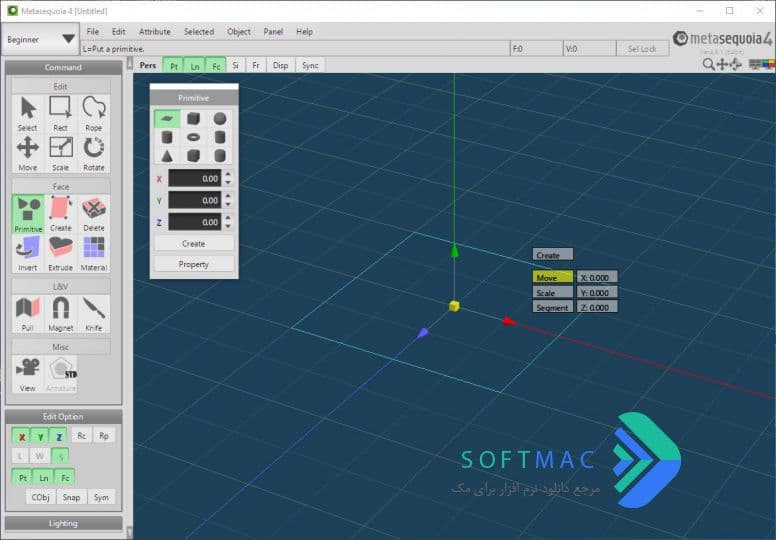776x540 pixels.
Task: Open the Selected menu
Action: tap(199, 32)
